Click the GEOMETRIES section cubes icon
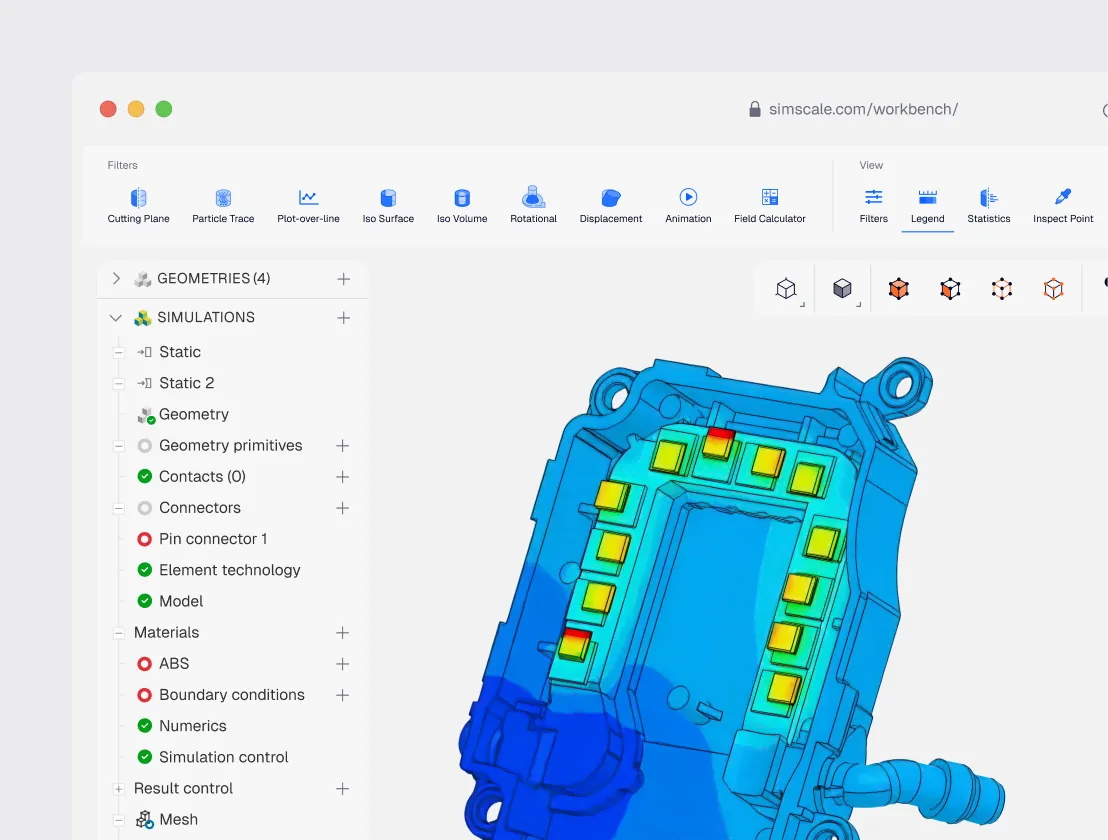The image size is (1108, 840). click(143, 279)
